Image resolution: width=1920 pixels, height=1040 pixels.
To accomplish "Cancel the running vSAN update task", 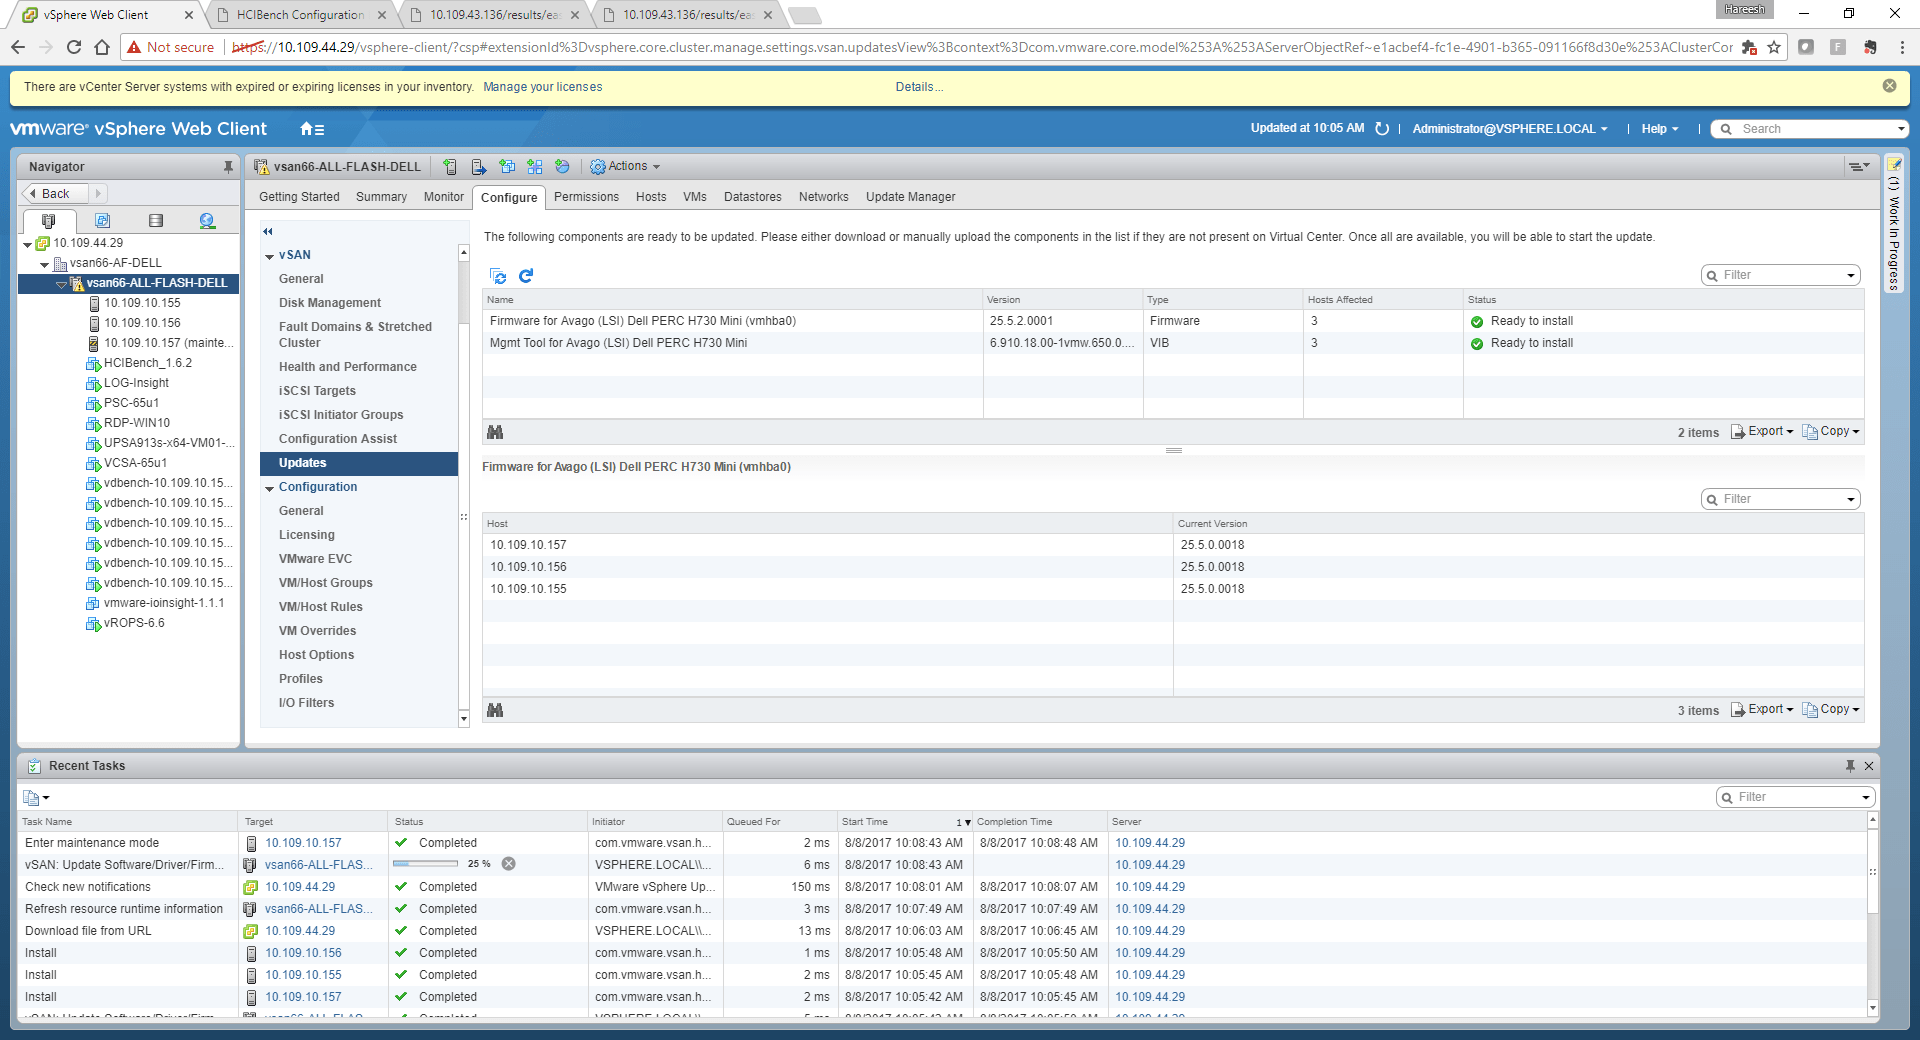I will (x=508, y=864).
